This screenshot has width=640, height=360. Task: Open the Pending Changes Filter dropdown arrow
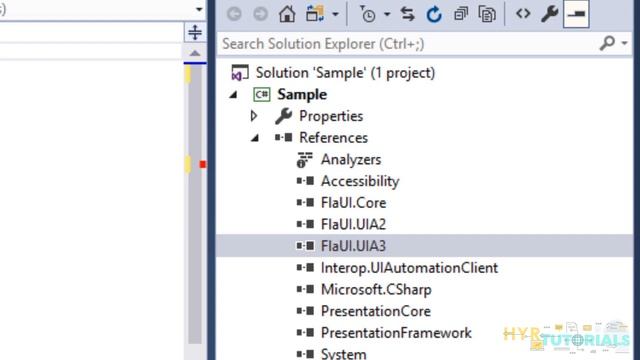pyautogui.click(x=387, y=15)
